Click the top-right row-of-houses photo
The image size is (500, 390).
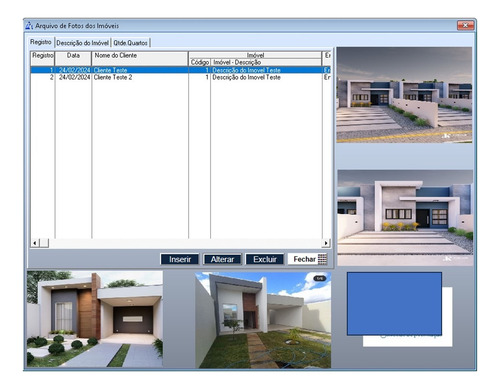[x=404, y=95]
